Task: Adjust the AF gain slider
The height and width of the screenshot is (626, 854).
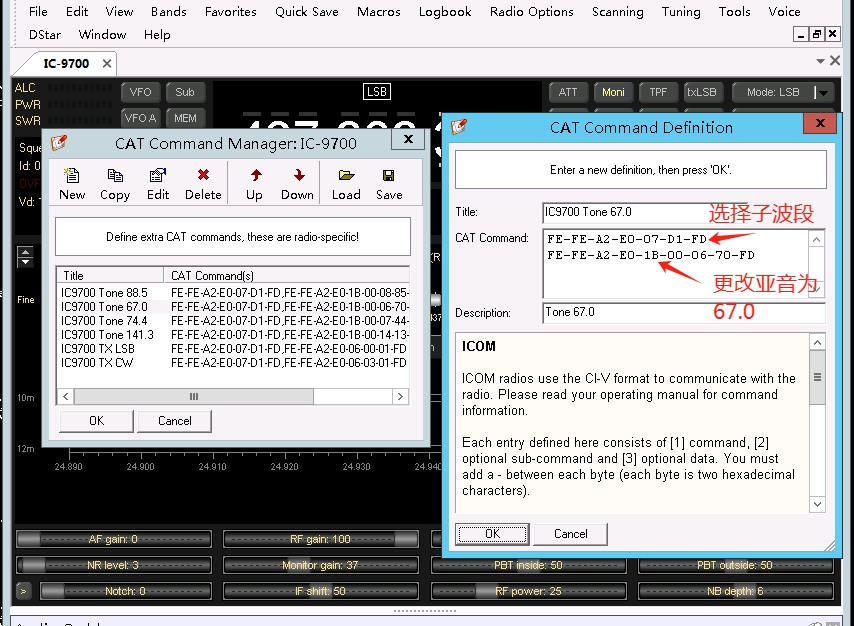Action: tap(114, 539)
